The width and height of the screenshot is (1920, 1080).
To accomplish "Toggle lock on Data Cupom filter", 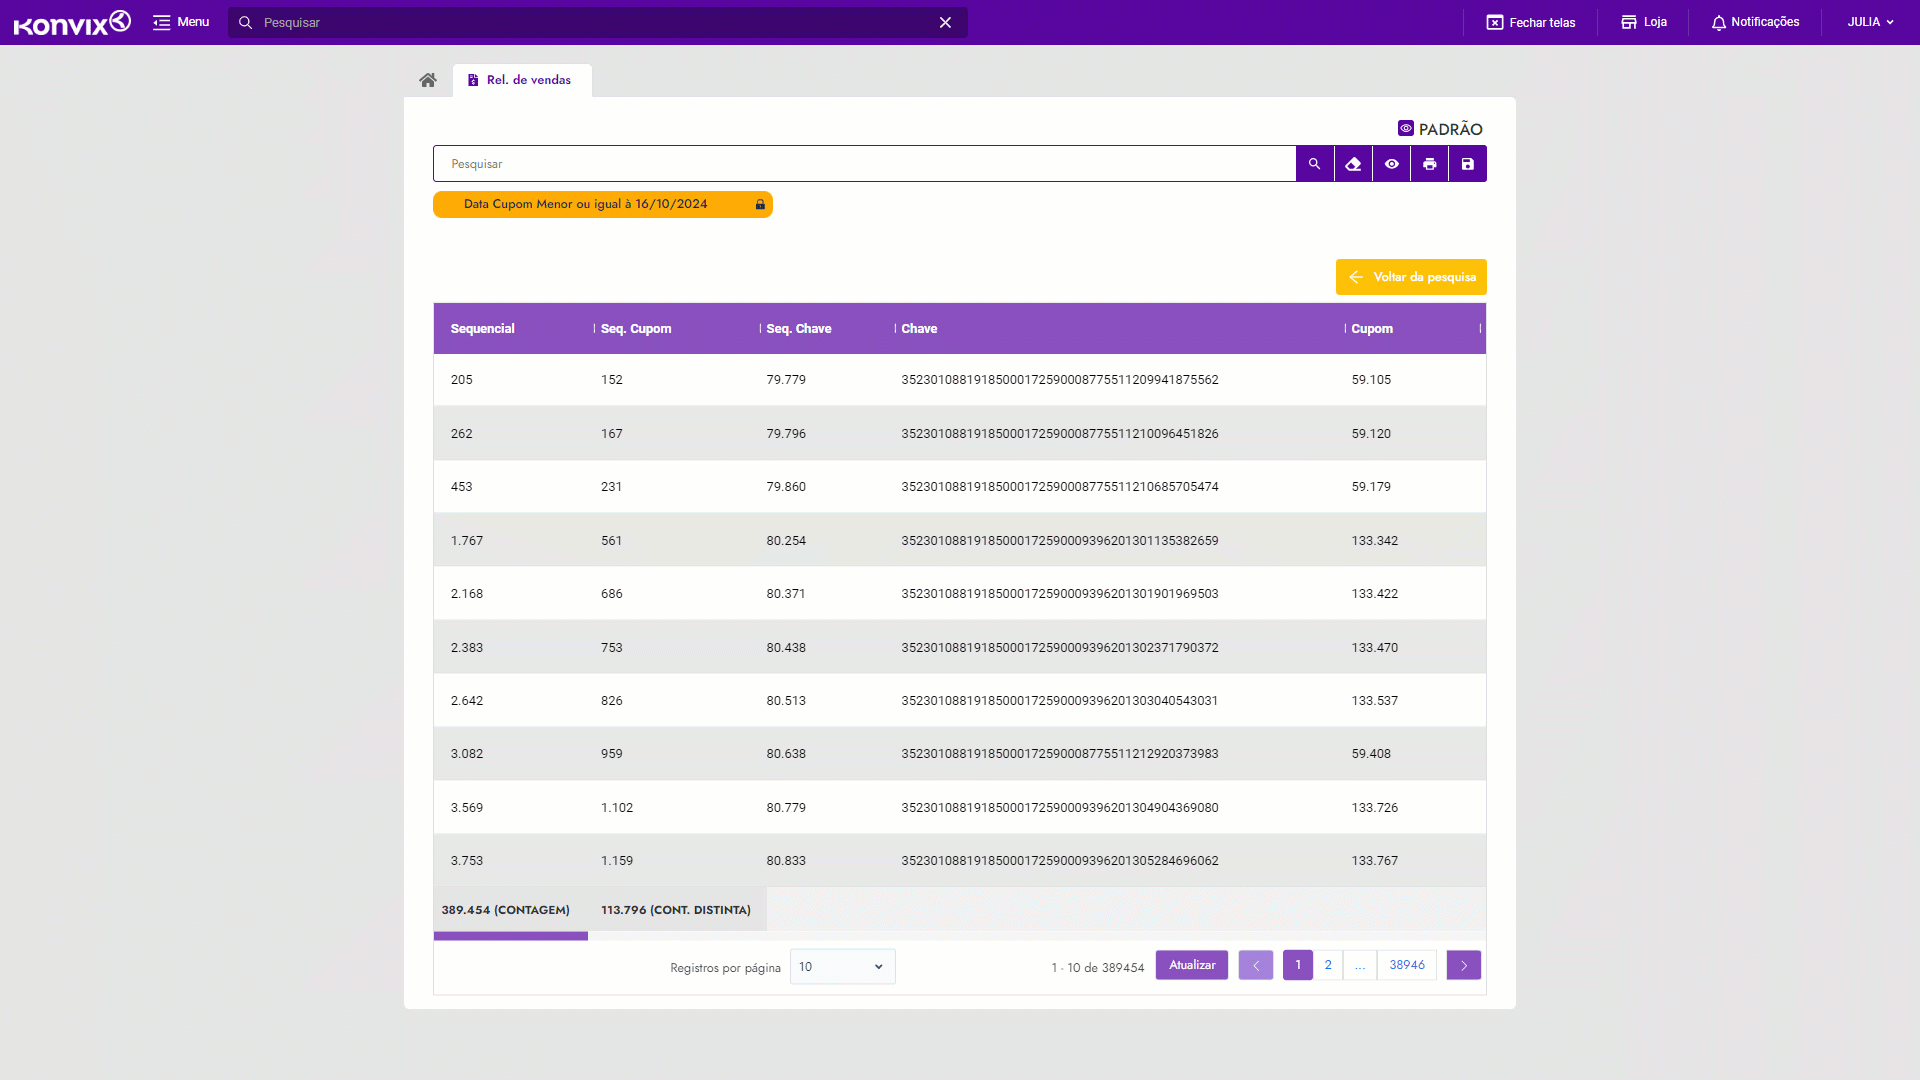I will pos(760,204).
